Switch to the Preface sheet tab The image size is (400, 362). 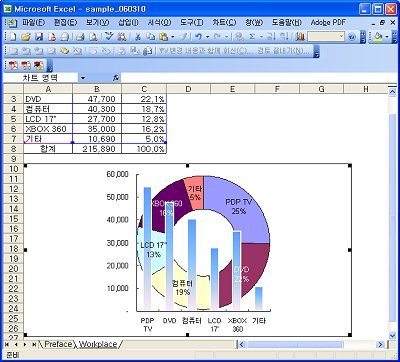58,344
